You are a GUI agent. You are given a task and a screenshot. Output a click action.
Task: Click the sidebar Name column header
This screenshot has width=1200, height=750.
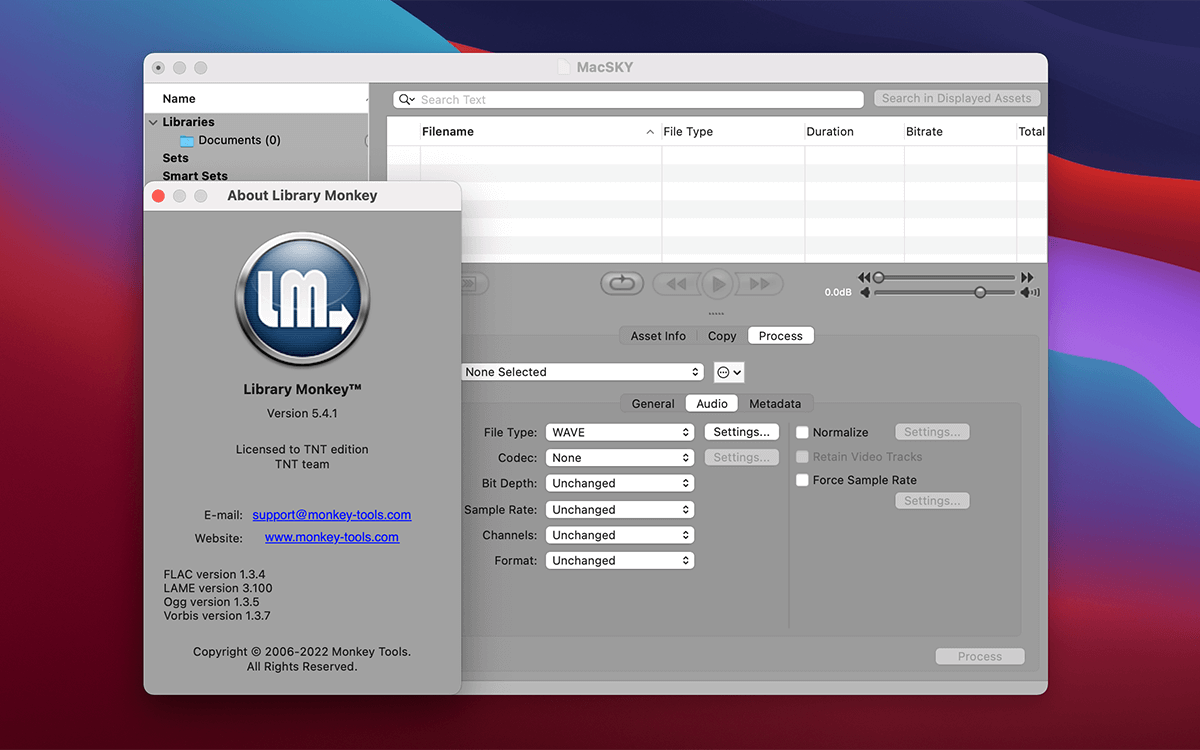pyautogui.click(x=256, y=99)
